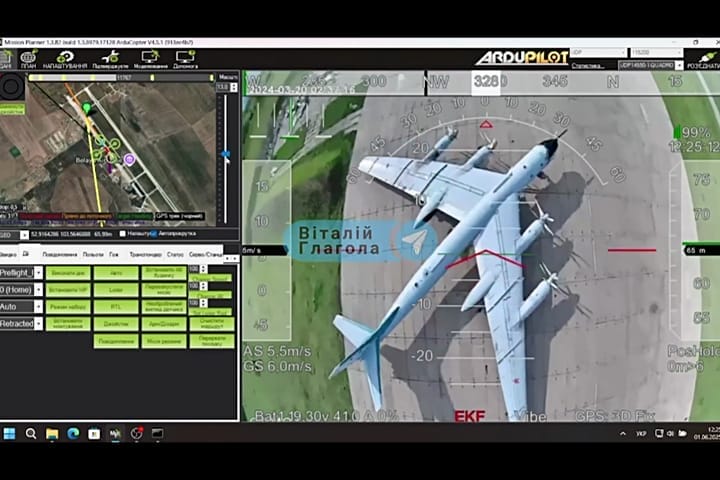Screen dimensions: 720x480
Task: Click the red EKF status on HUD
Action: pyautogui.click(x=469, y=416)
